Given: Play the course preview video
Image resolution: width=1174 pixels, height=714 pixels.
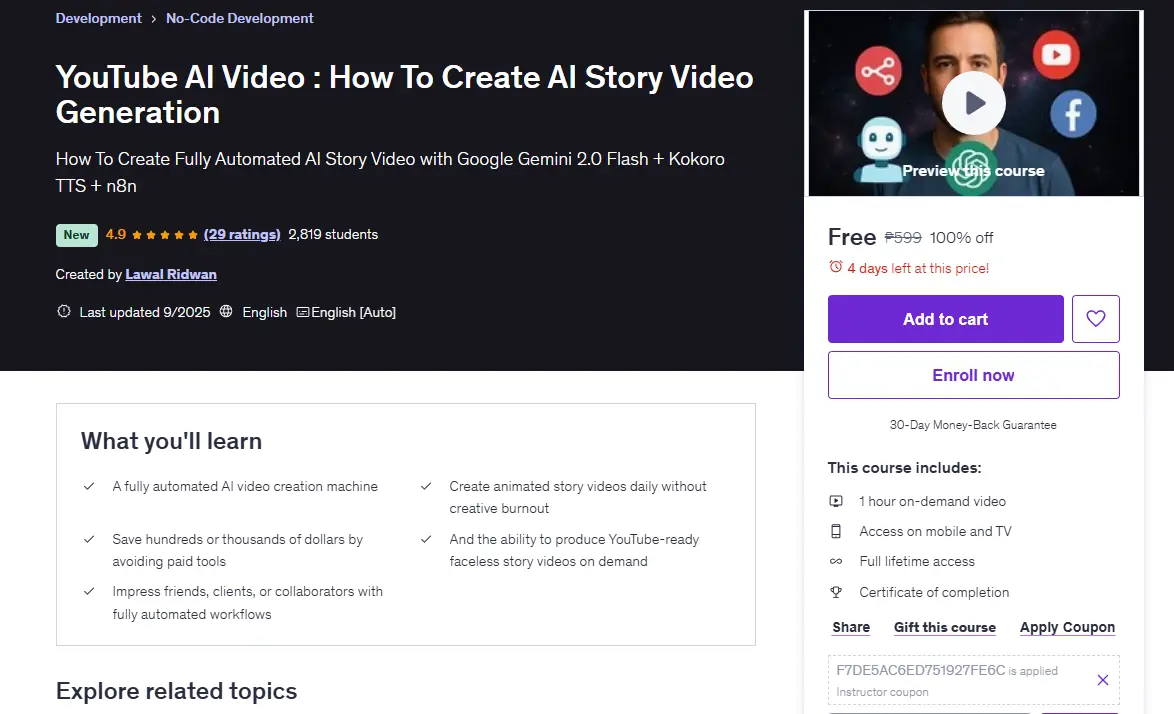Looking at the screenshot, I should pos(973,103).
